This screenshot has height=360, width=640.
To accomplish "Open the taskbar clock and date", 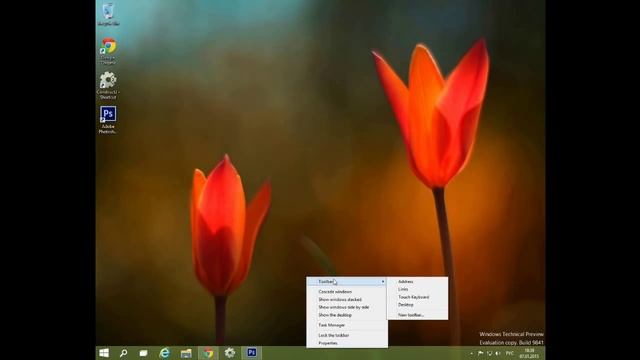I will coord(529,353).
